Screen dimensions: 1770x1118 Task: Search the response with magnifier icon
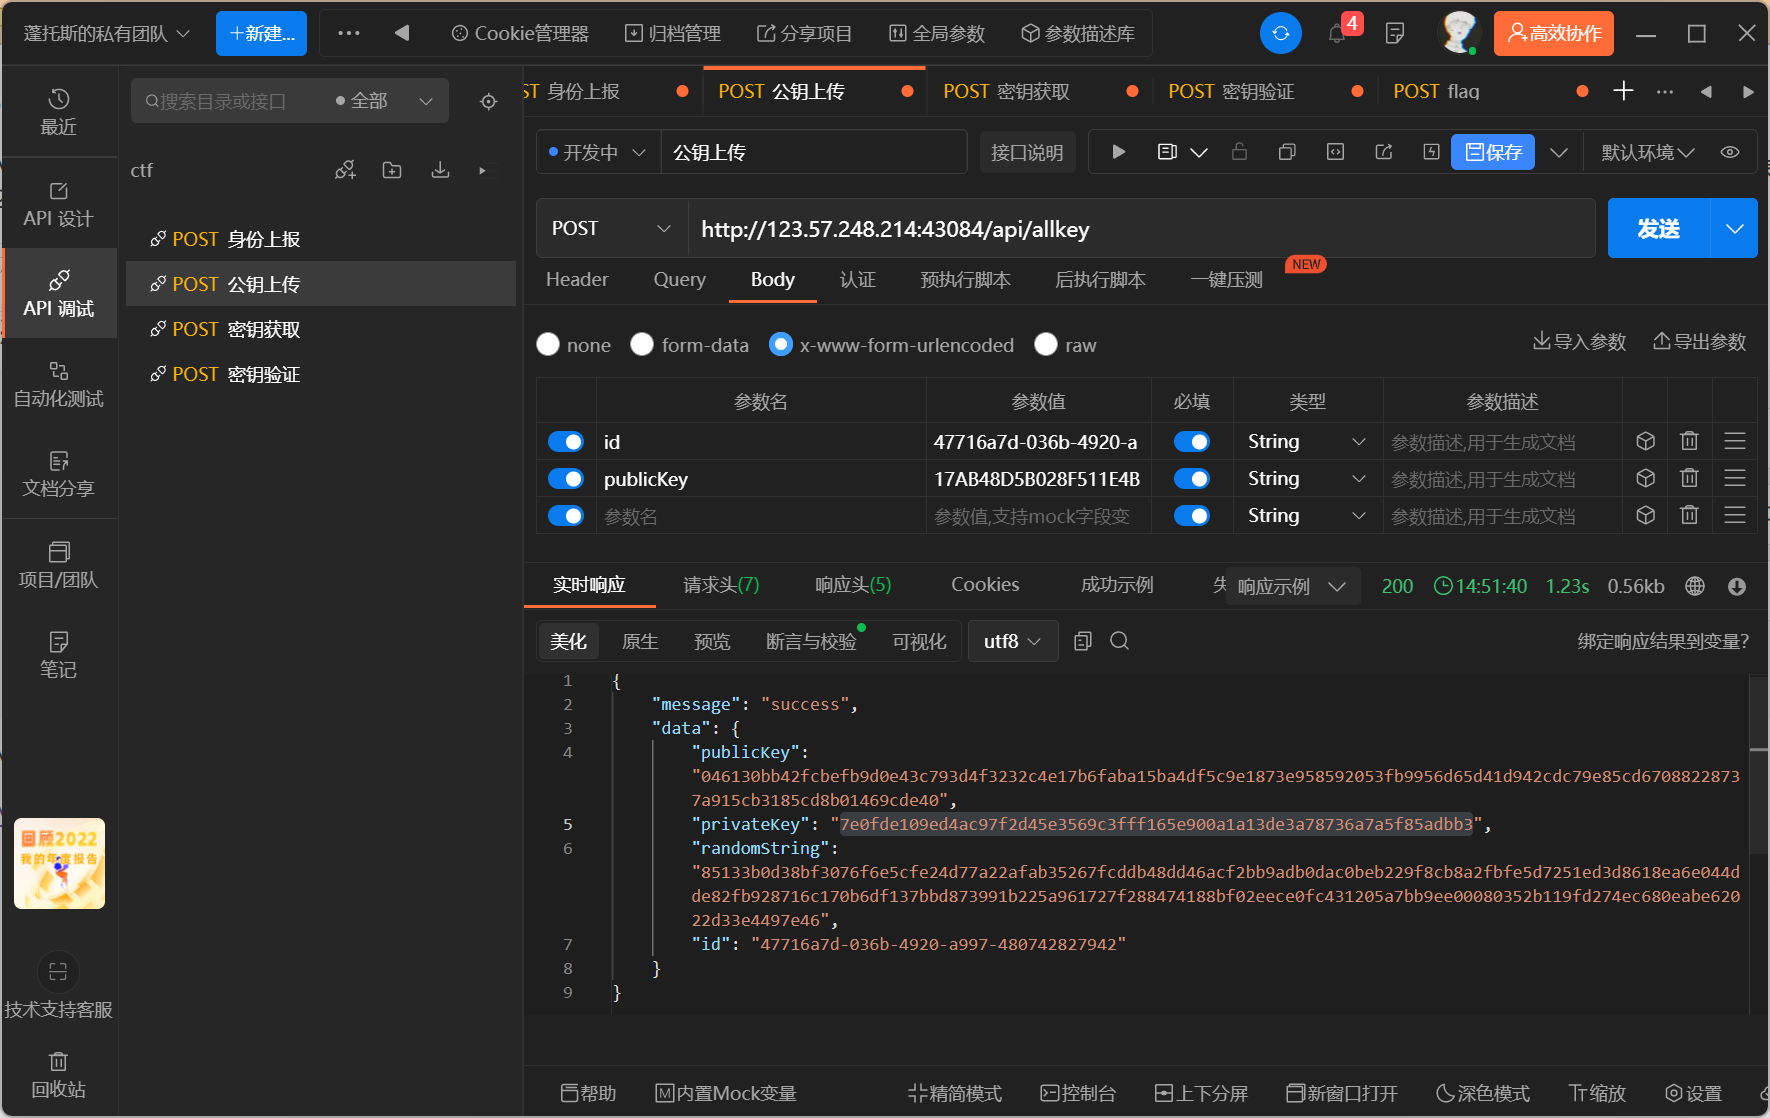tap(1120, 641)
